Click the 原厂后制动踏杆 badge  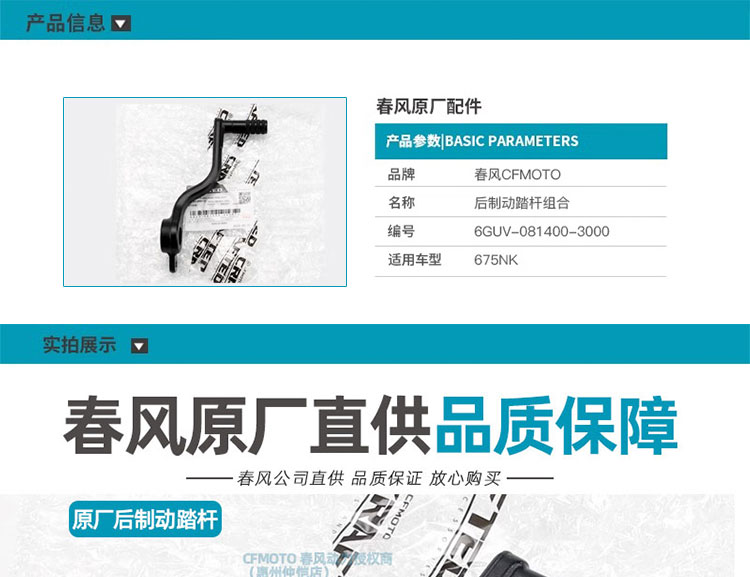coord(145,519)
